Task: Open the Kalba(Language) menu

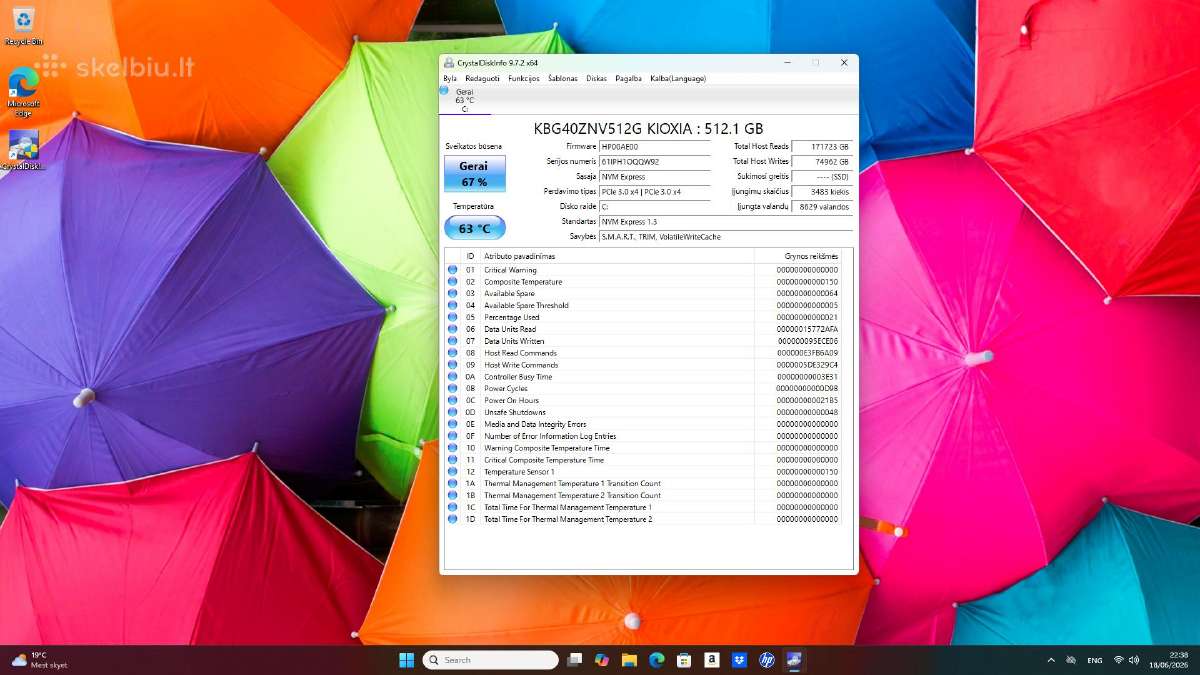Action: coord(678,78)
